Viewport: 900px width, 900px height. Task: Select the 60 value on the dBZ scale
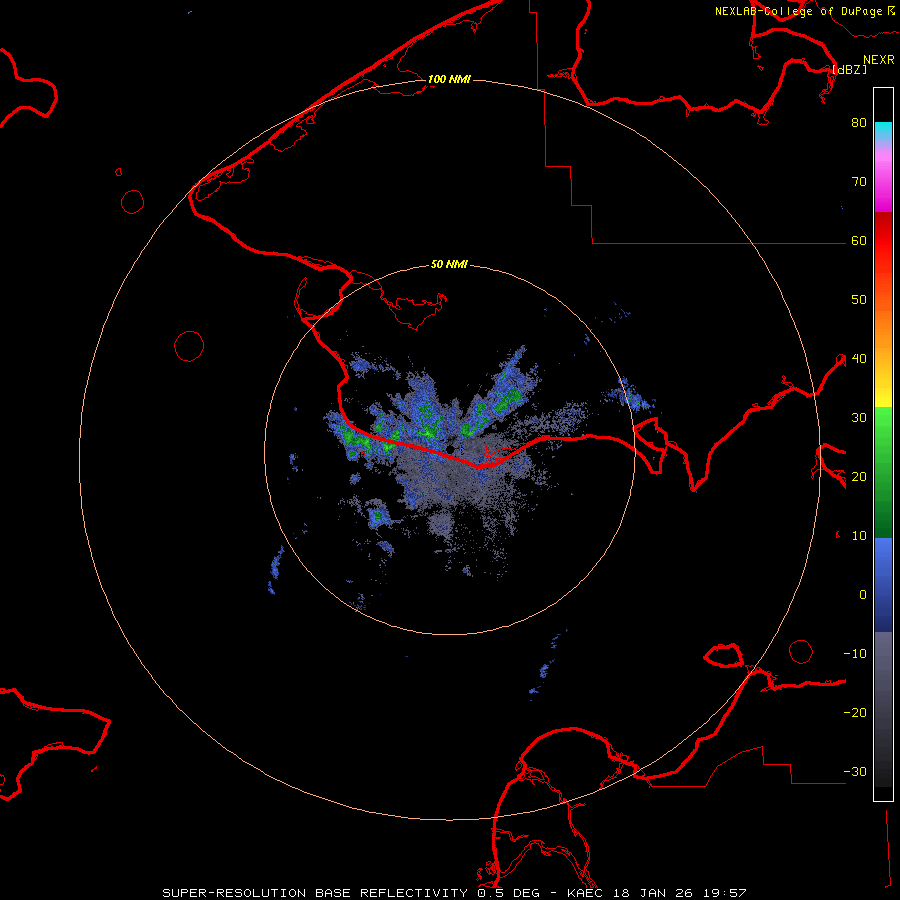(x=859, y=240)
